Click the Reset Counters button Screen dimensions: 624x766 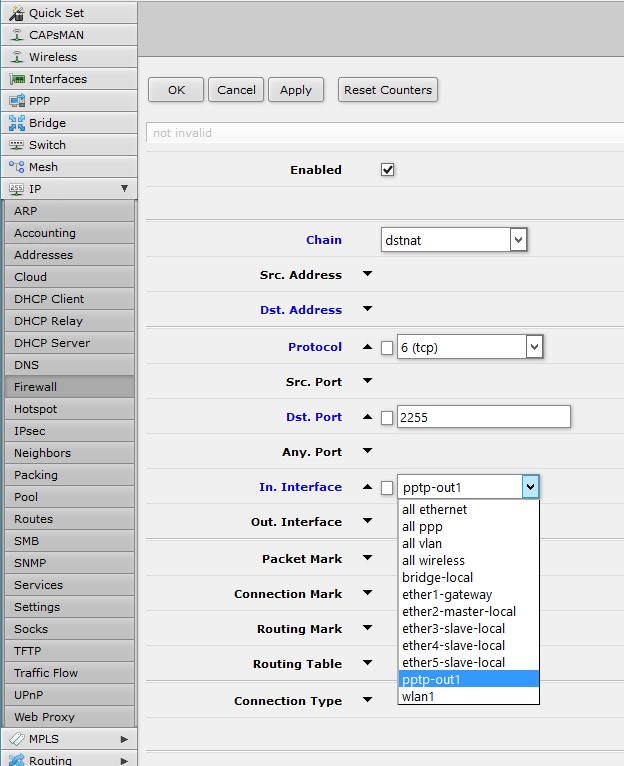click(x=388, y=90)
